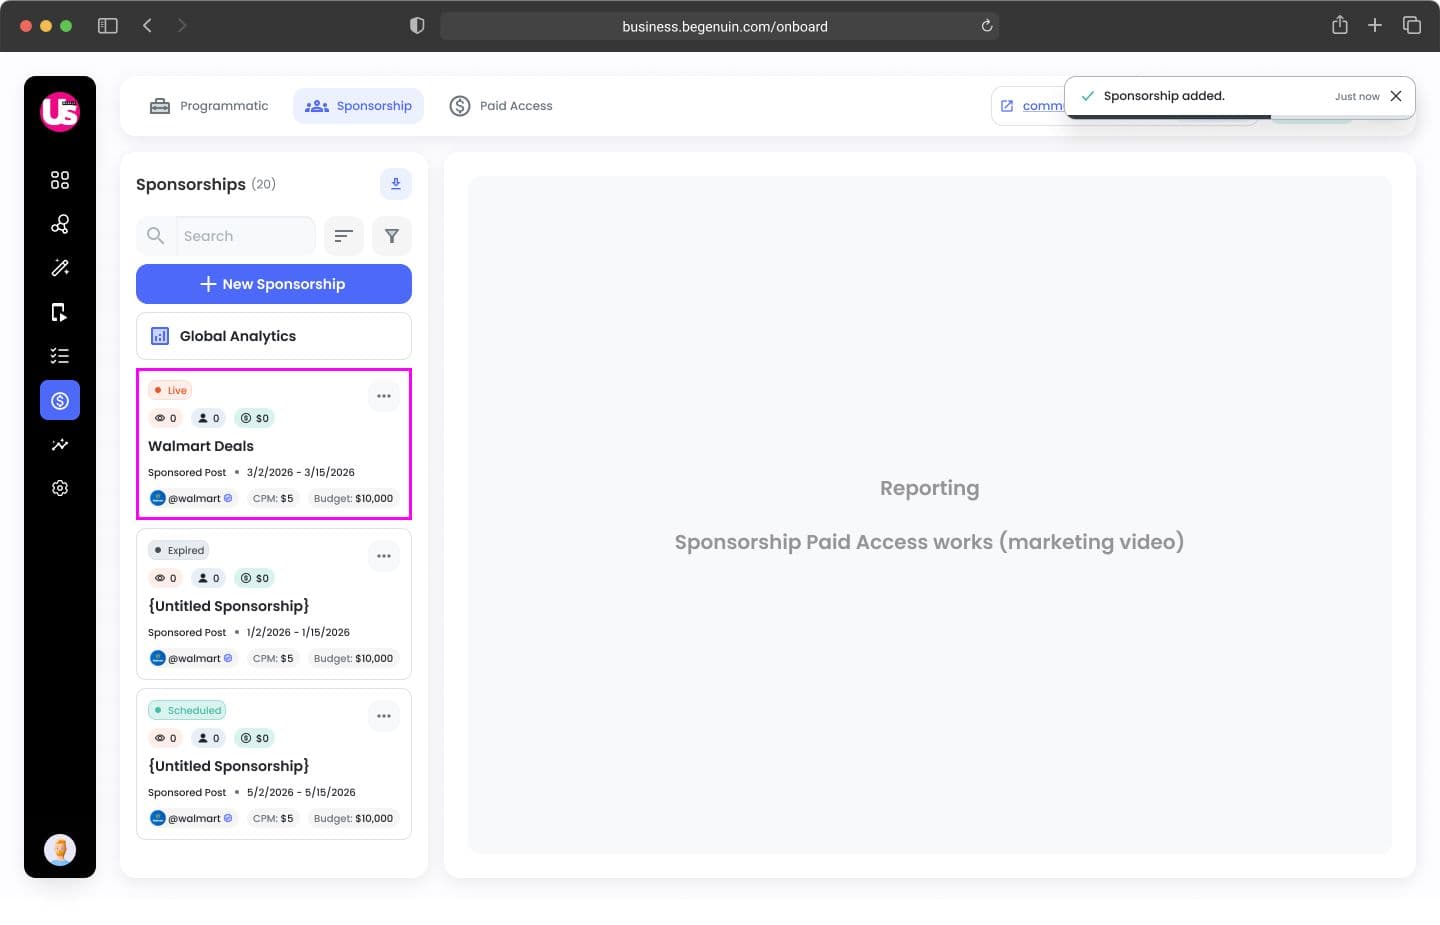This screenshot has height=925, width=1440.
Task: Open the content player icon in sidebar
Action: click(60, 312)
